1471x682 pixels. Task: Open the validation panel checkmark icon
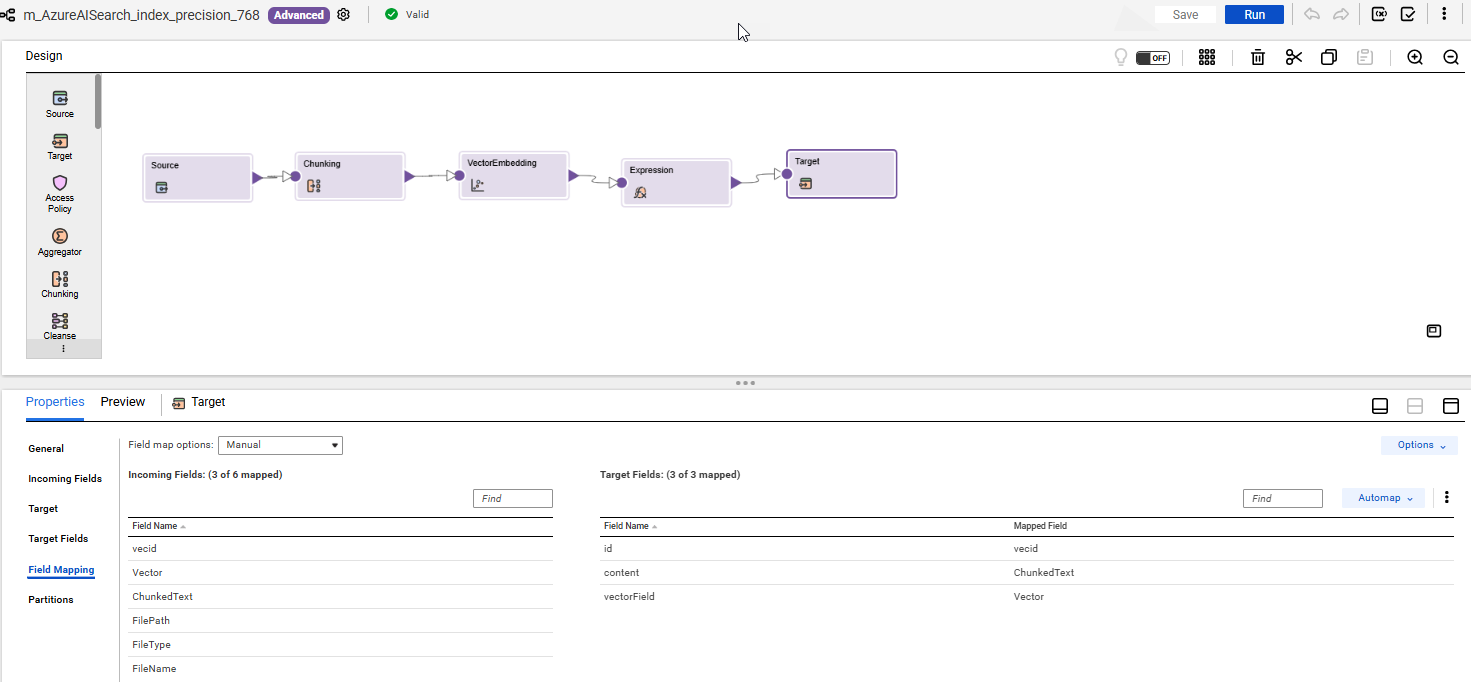[x=1408, y=15]
